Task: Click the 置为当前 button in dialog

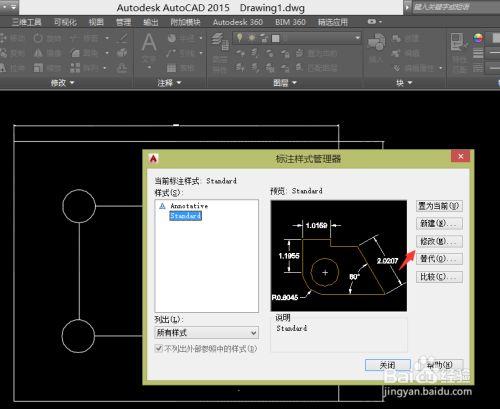Action: [439, 206]
